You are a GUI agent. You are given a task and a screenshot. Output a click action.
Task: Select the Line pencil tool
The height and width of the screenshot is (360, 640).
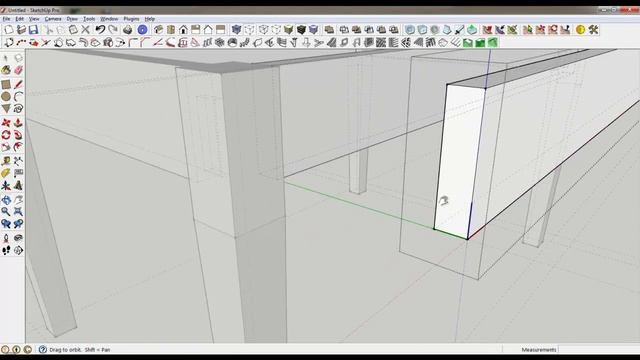click(18, 84)
